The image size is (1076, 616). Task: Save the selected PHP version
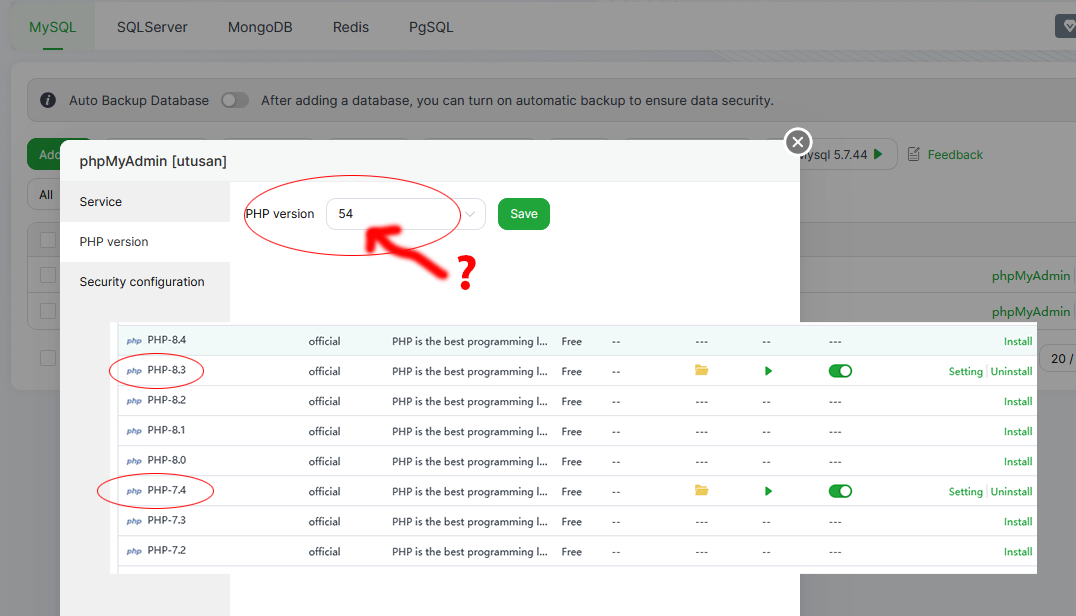tap(524, 214)
